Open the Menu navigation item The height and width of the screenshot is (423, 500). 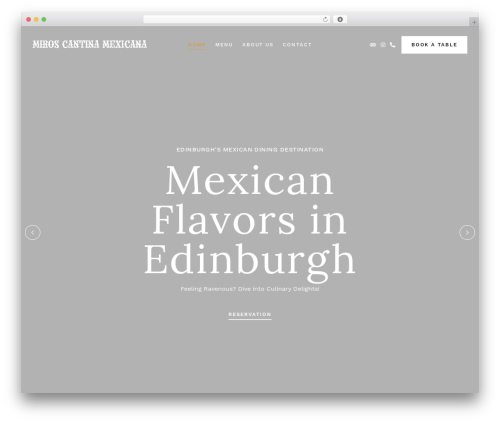[x=224, y=45]
